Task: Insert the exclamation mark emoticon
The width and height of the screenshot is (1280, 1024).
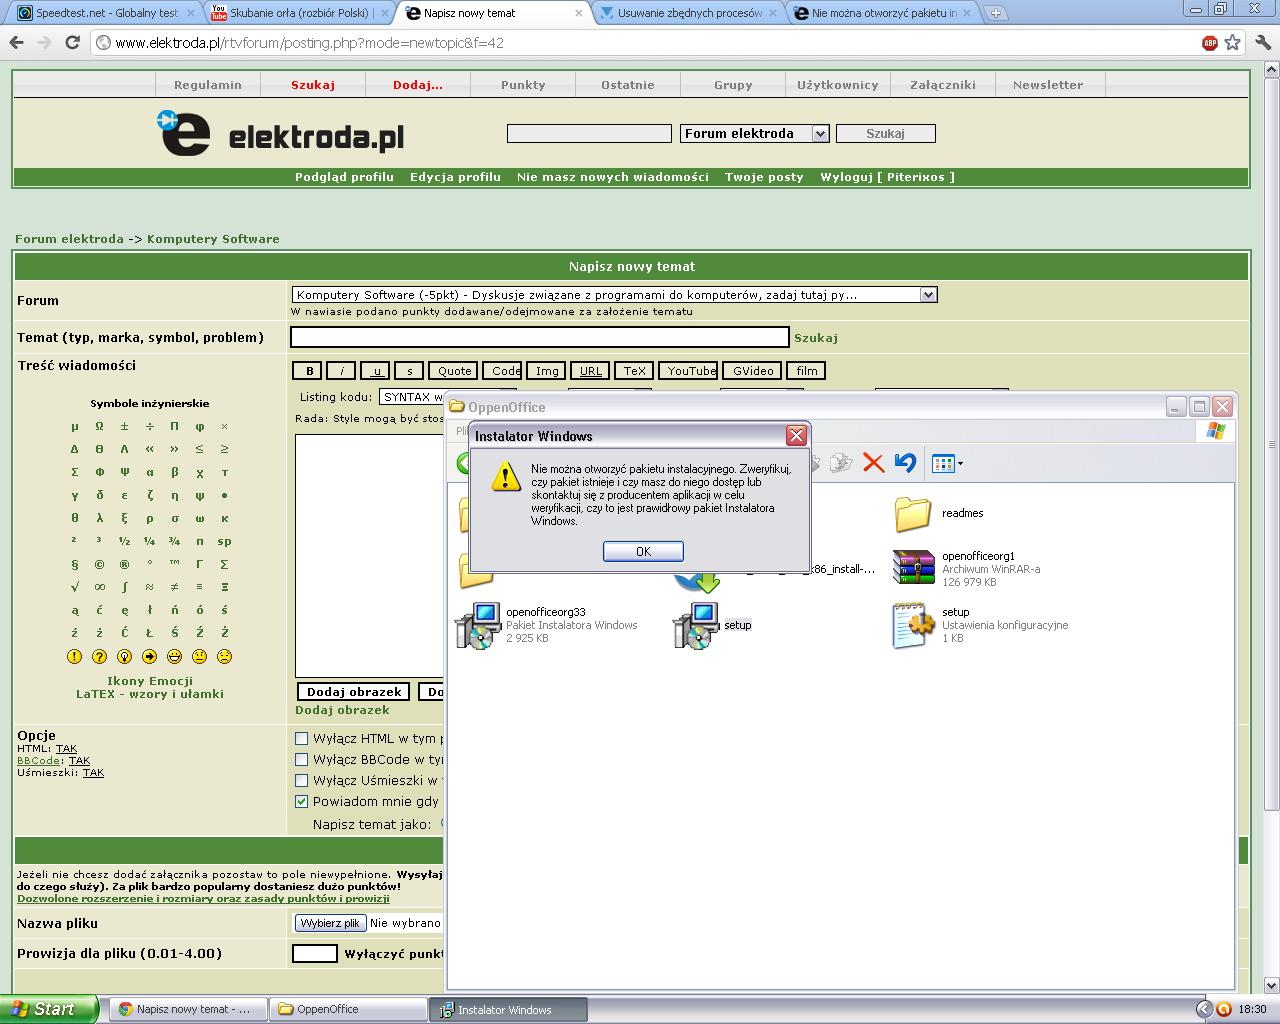Action: click(x=74, y=657)
